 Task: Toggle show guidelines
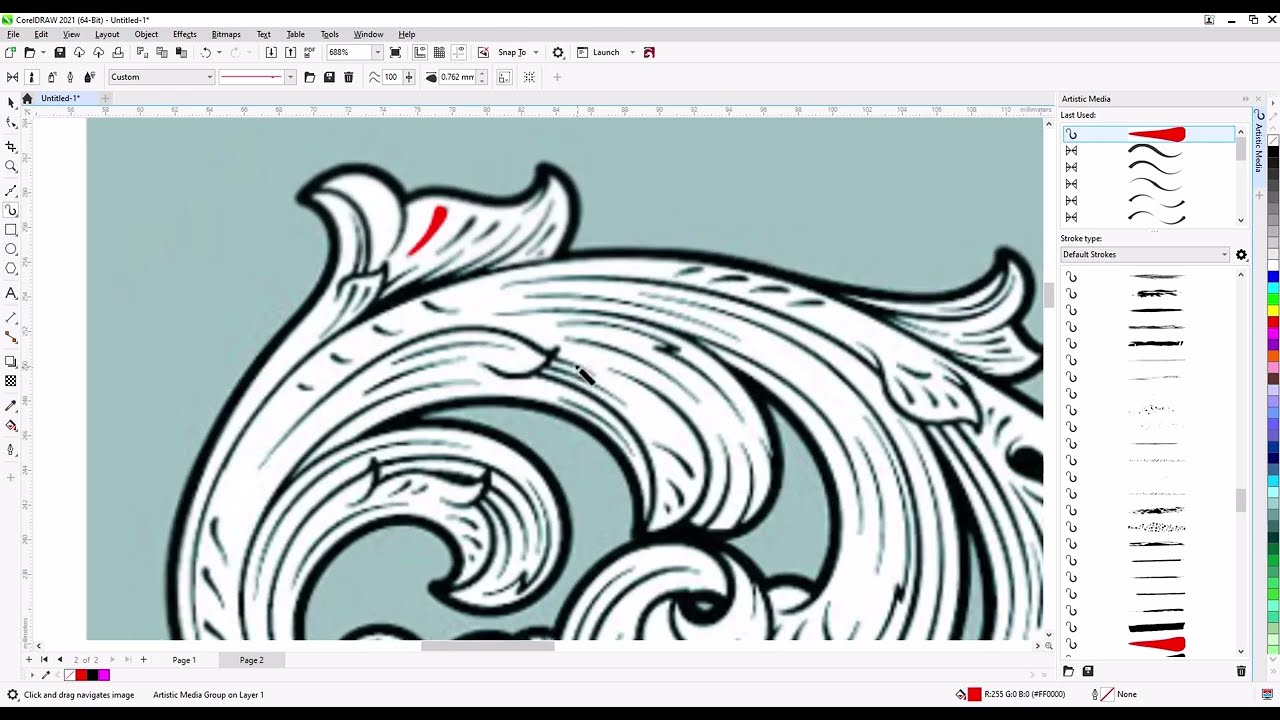pos(459,52)
